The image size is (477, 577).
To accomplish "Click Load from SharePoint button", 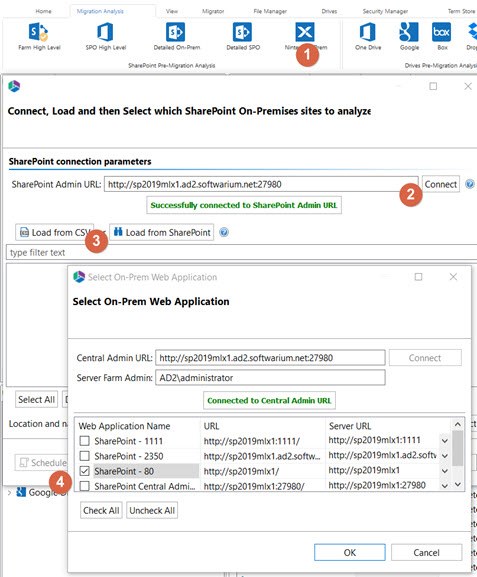I will (x=162, y=232).
